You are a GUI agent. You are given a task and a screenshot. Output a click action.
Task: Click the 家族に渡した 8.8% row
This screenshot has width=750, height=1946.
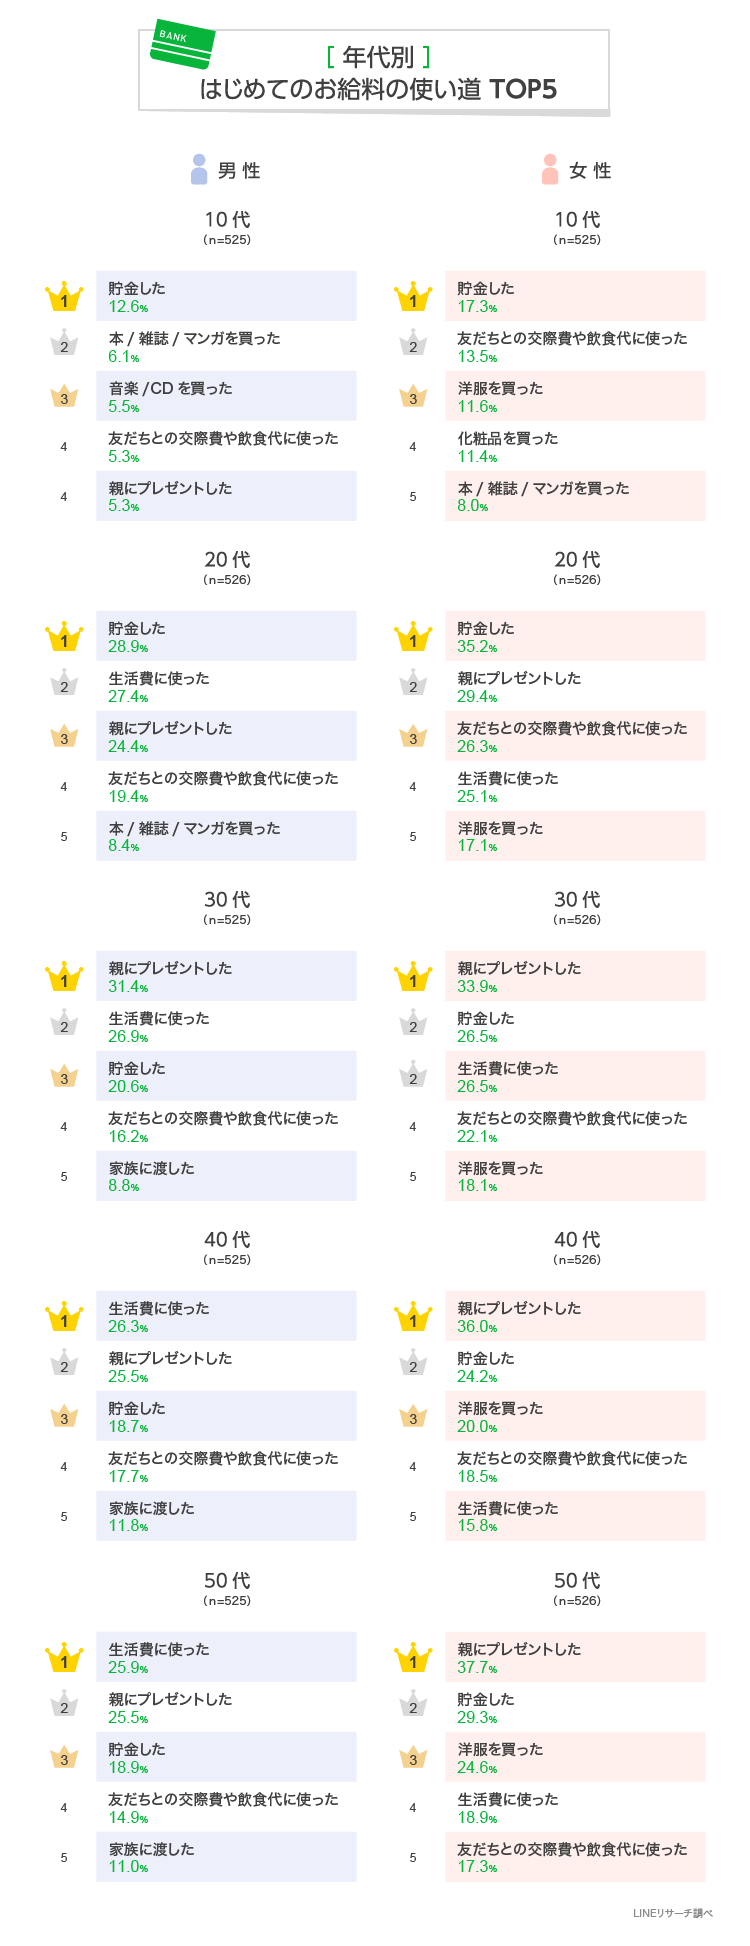pos(226,1176)
